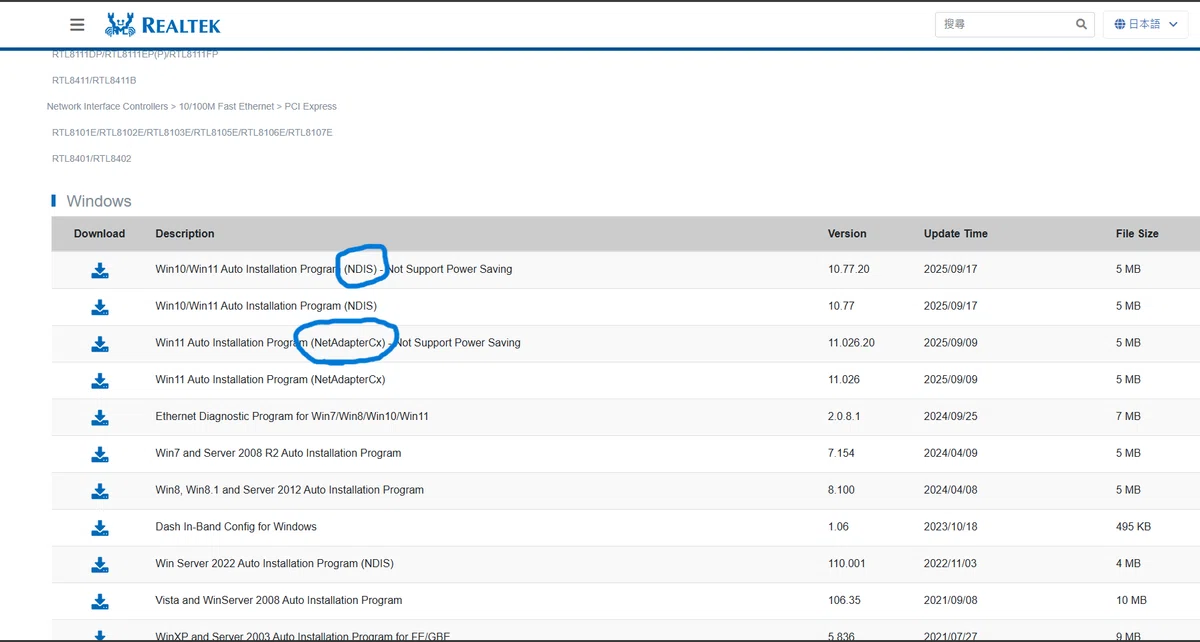1200x642 pixels.
Task: Open the 日本語 language dropdown
Action: (x=1146, y=24)
